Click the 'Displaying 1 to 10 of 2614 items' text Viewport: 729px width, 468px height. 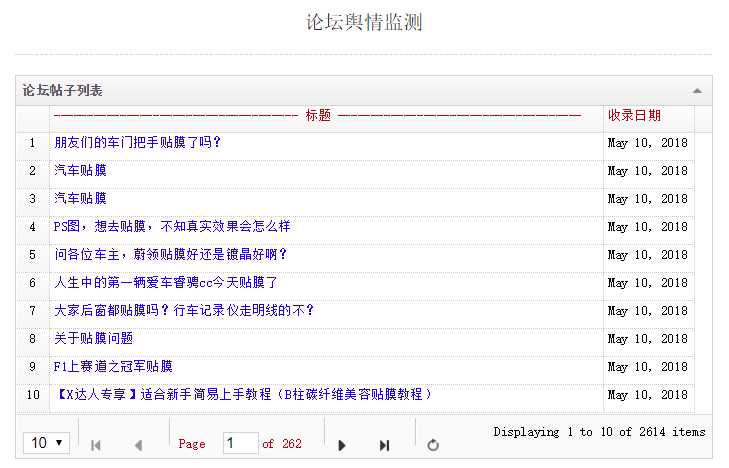click(x=599, y=432)
